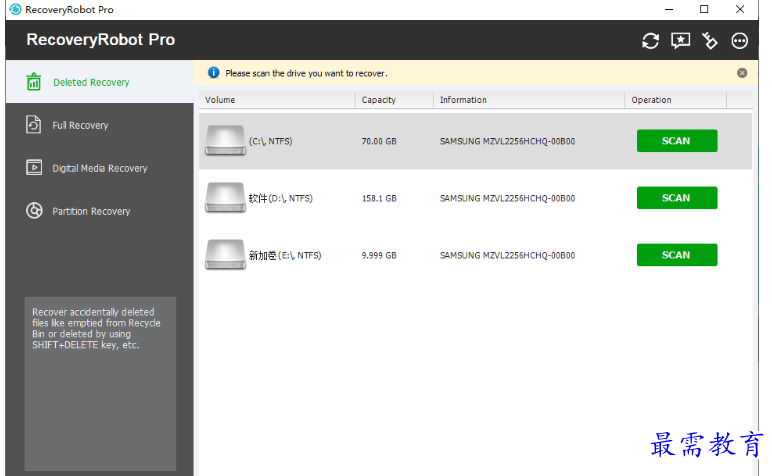Maximize the RecoveryRobot Pro window
The width and height of the screenshot is (772, 476).
click(704, 9)
